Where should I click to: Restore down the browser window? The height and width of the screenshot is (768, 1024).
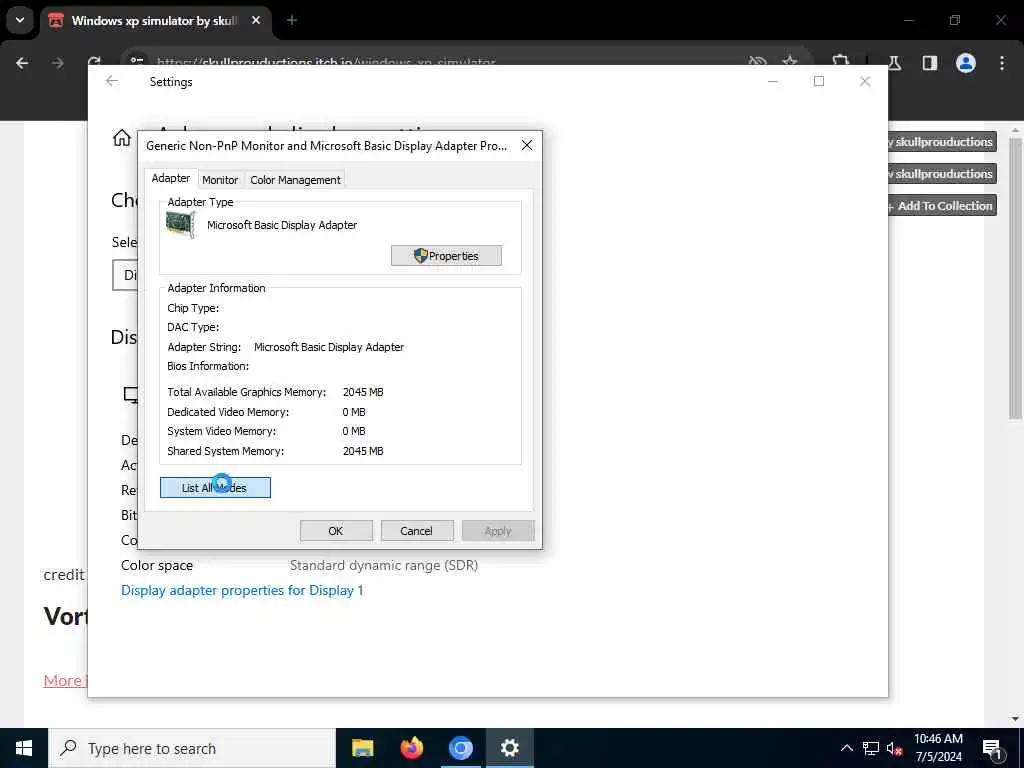(955, 20)
